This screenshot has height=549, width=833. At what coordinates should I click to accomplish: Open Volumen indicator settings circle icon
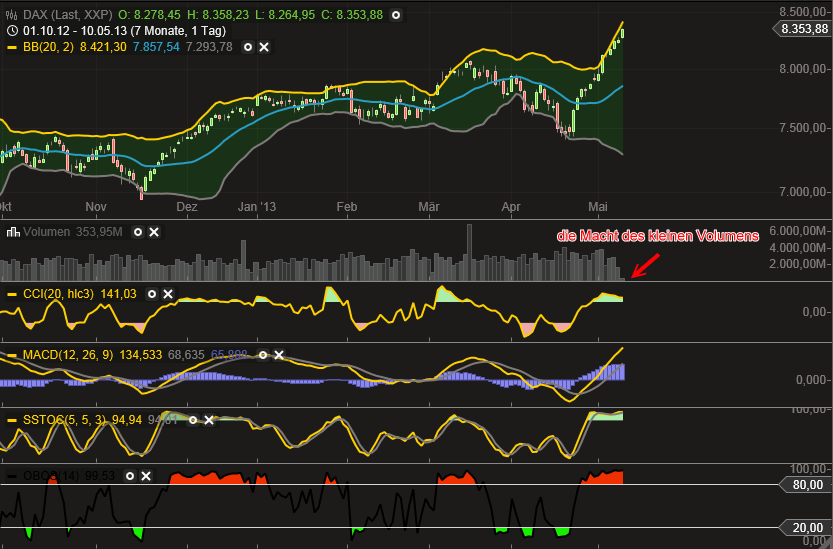138,232
